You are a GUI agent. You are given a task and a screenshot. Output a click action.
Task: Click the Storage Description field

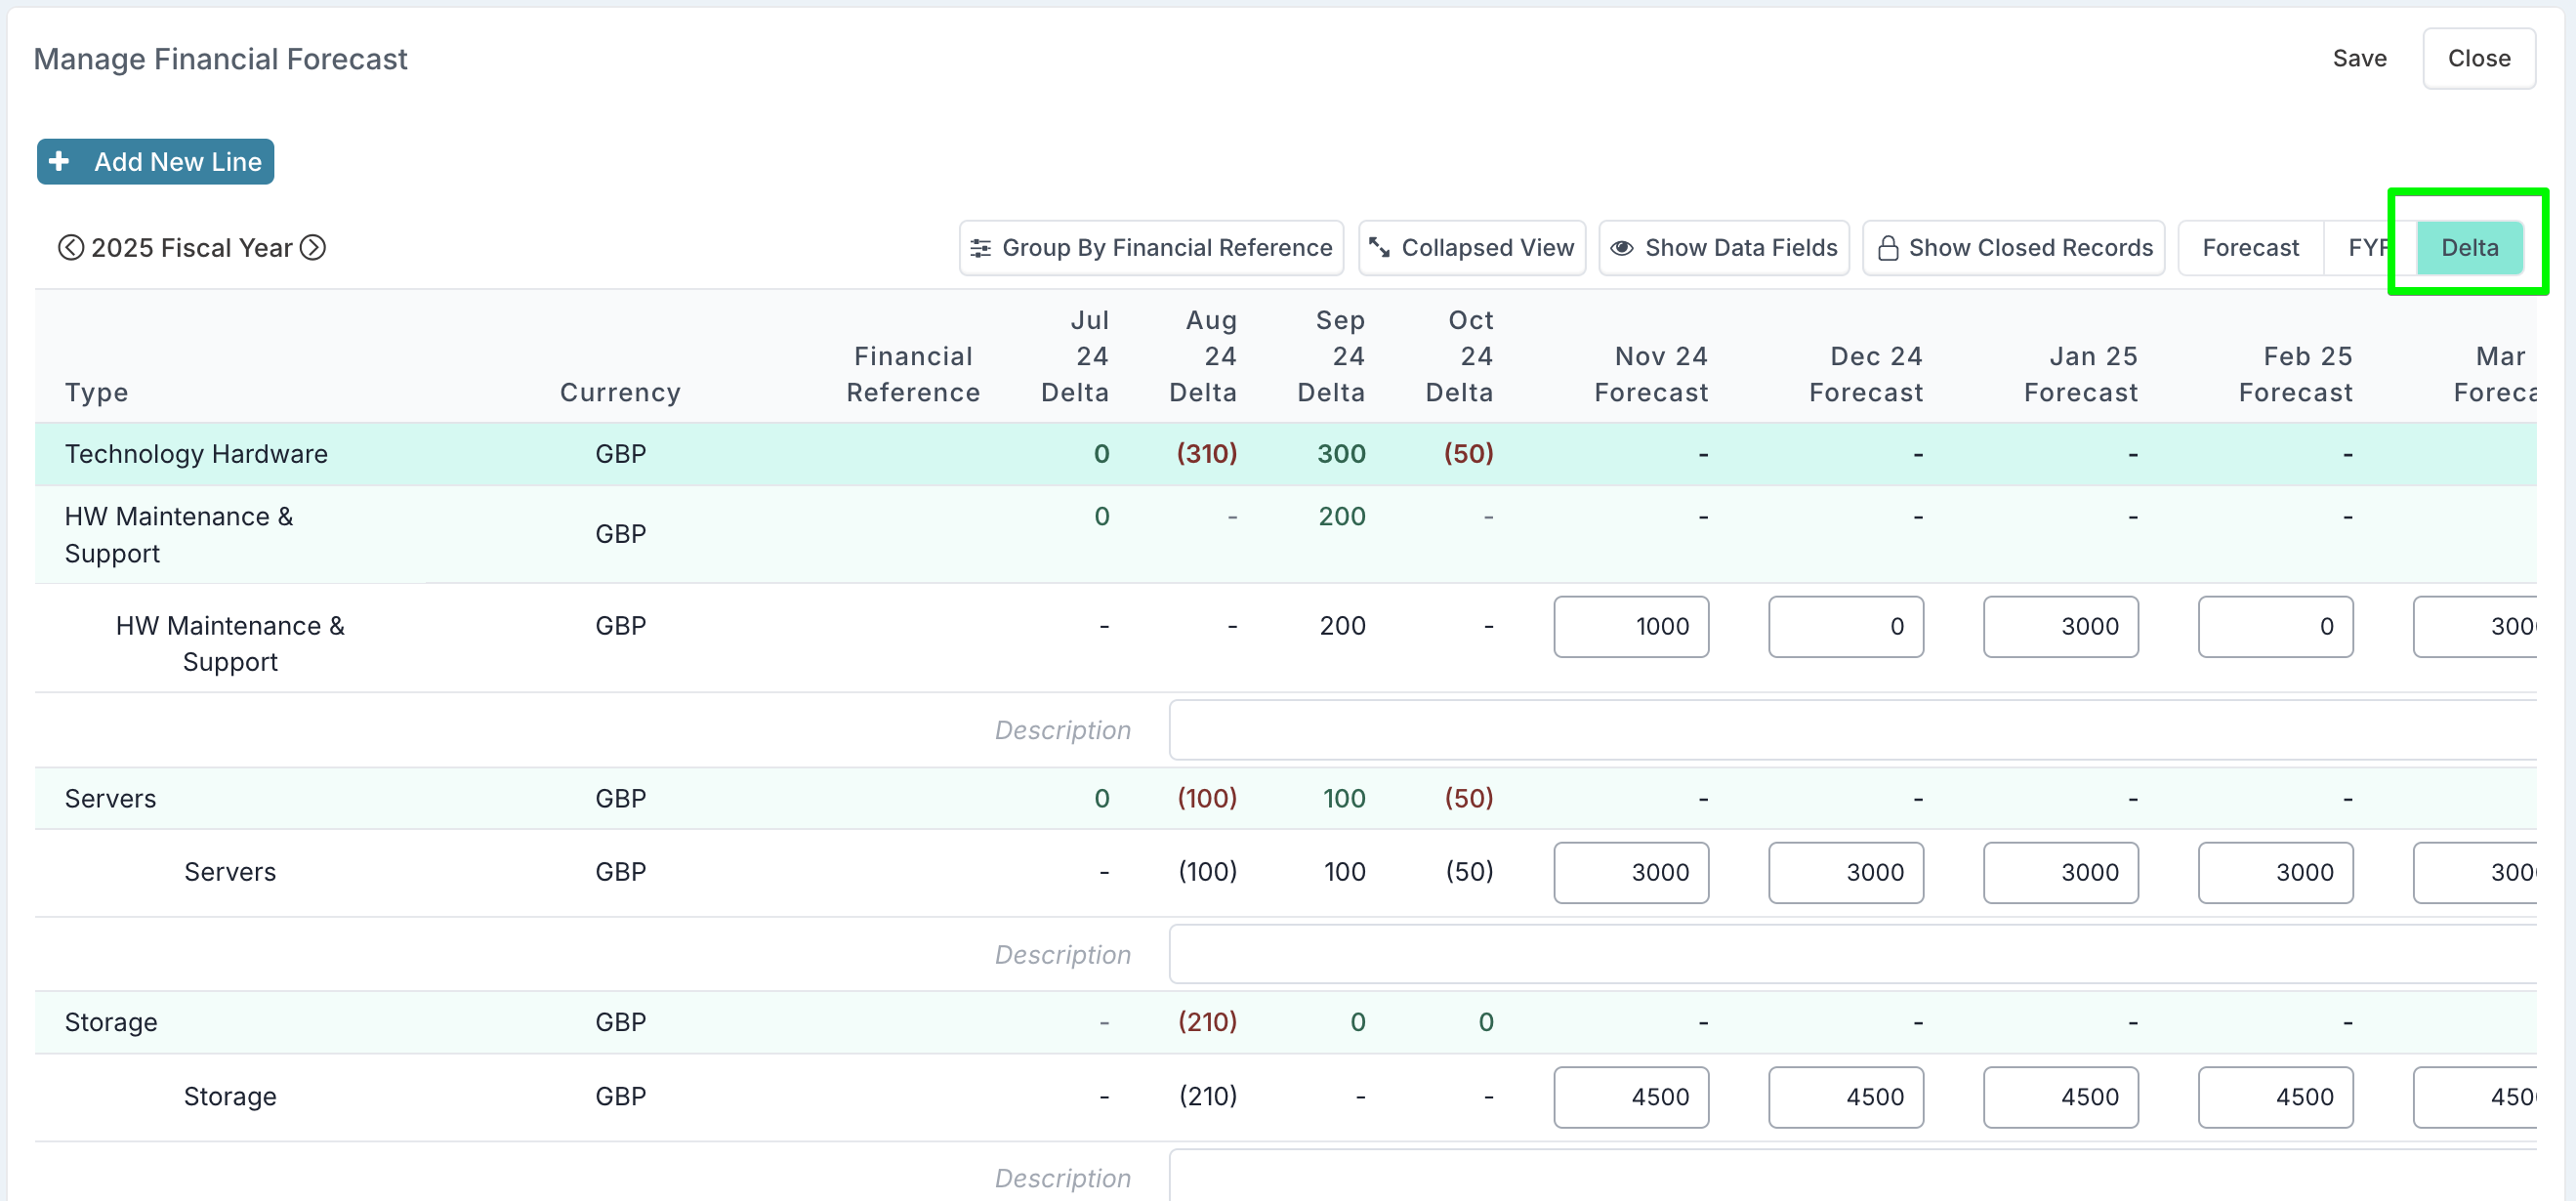coord(1853,1176)
